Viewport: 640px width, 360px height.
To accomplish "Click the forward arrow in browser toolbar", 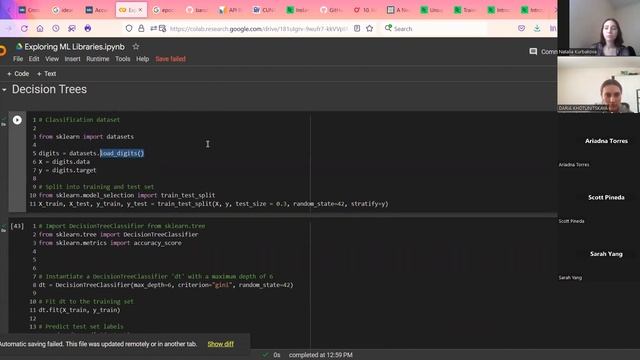I will pyautogui.click(x=9, y=29).
